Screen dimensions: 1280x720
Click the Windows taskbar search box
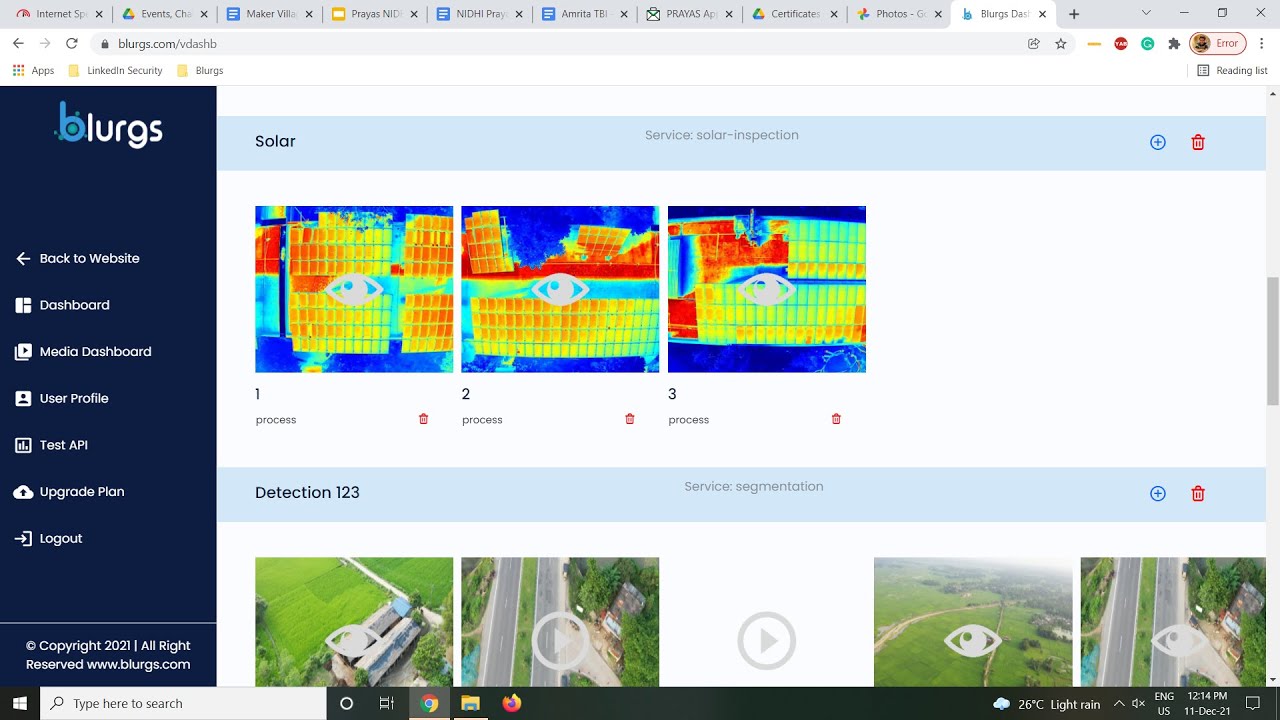(183, 703)
